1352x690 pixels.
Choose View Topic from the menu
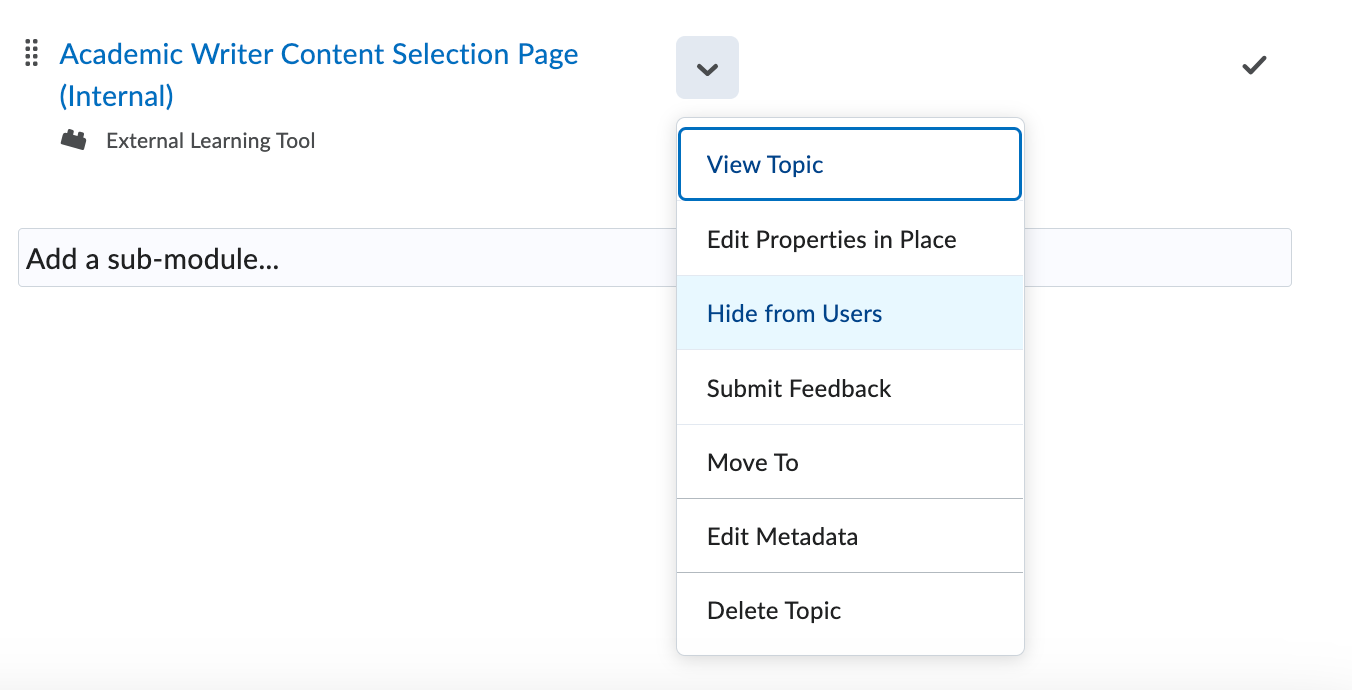[850, 164]
